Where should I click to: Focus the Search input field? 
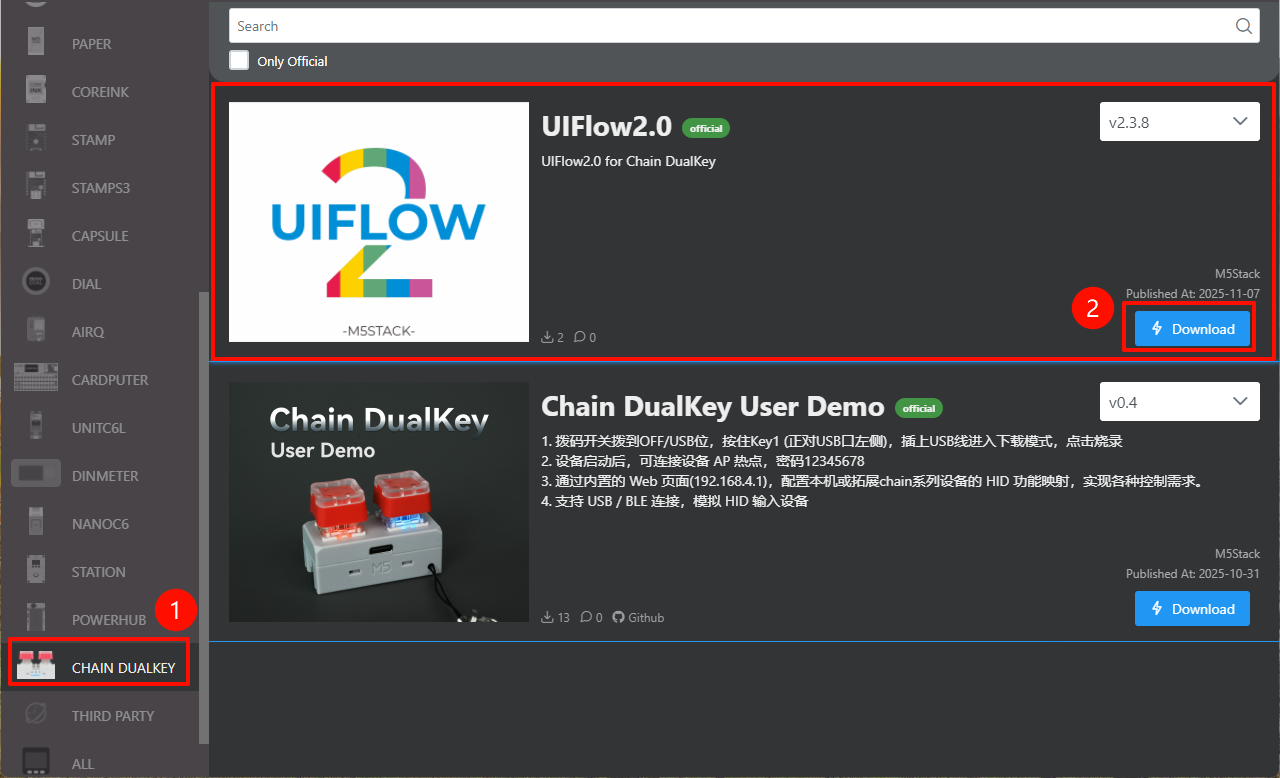pos(730,26)
